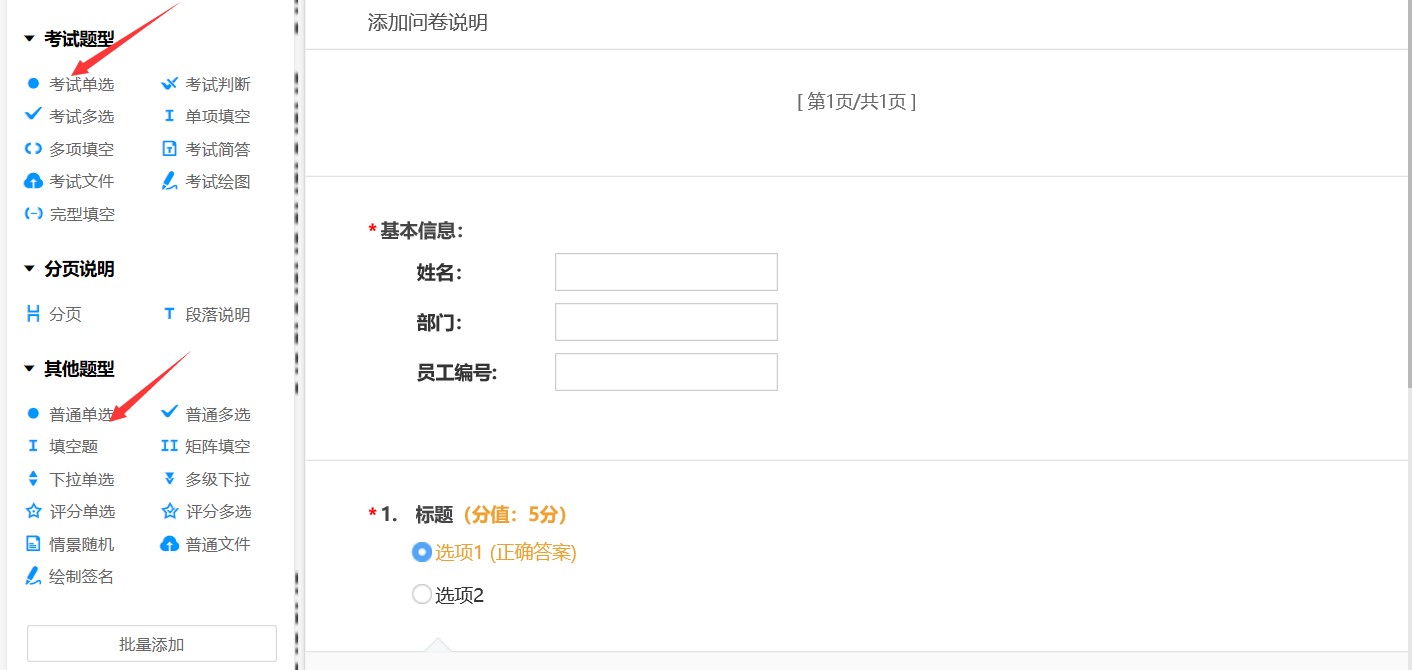Collapse the 考试题型 section

(30, 39)
